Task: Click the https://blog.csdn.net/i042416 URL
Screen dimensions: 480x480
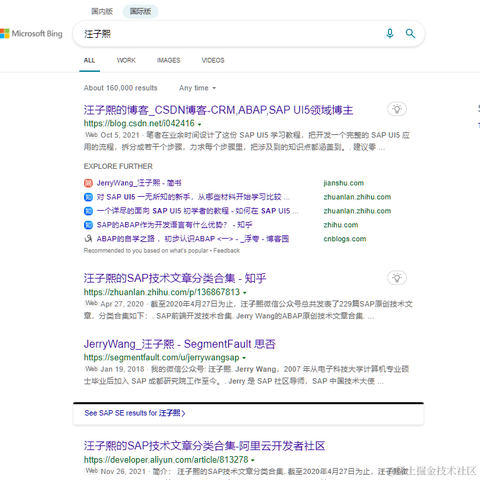Action: 139,124
